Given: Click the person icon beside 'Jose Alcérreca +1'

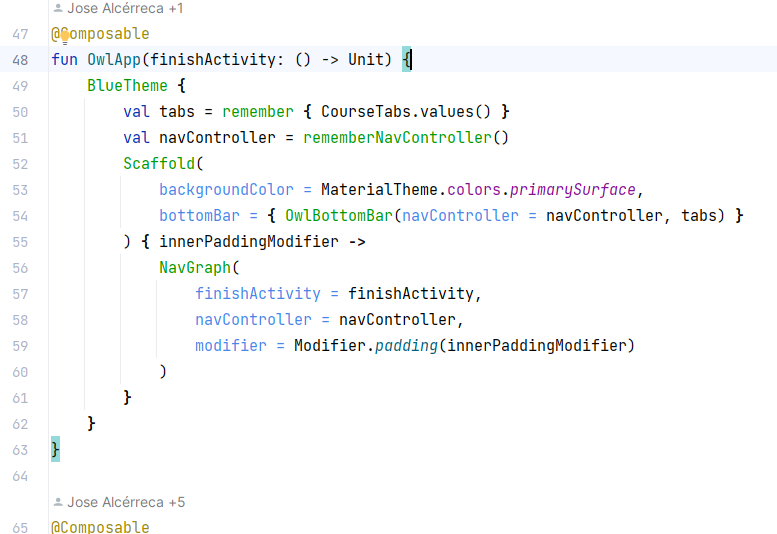Looking at the screenshot, I should [x=58, y=8].
